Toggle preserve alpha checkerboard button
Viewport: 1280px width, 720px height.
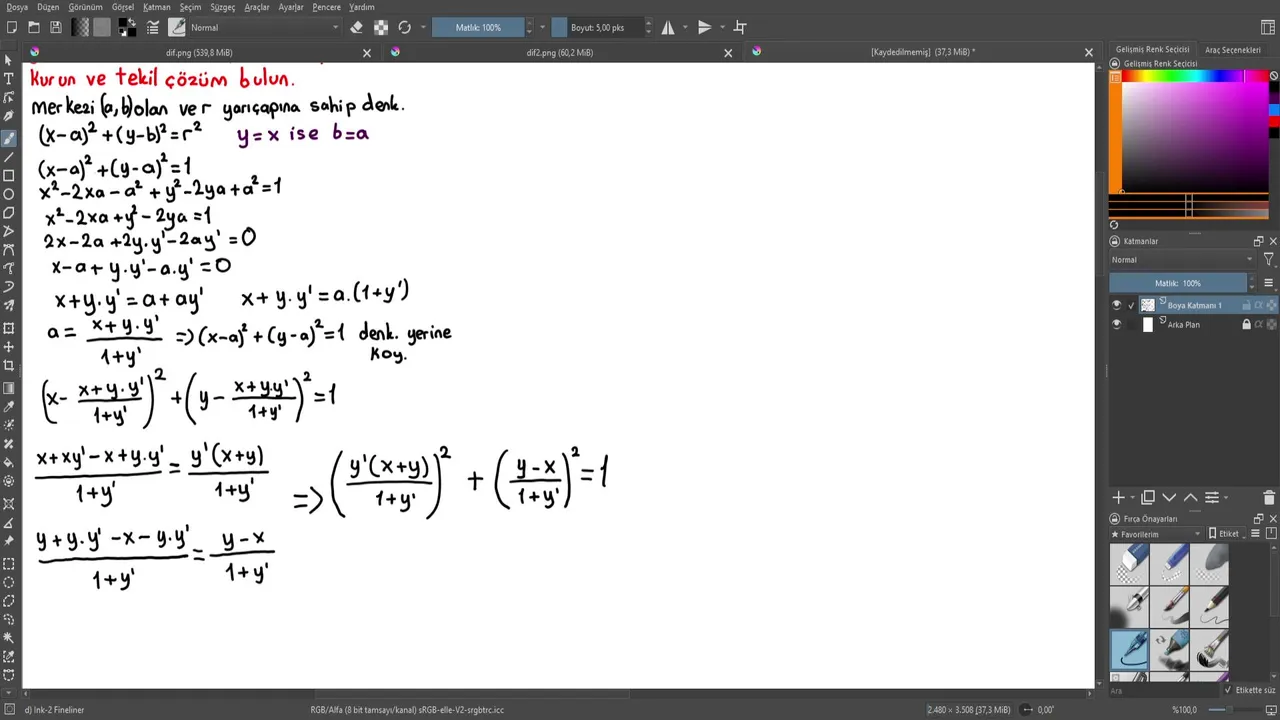[x=381, y=27]
